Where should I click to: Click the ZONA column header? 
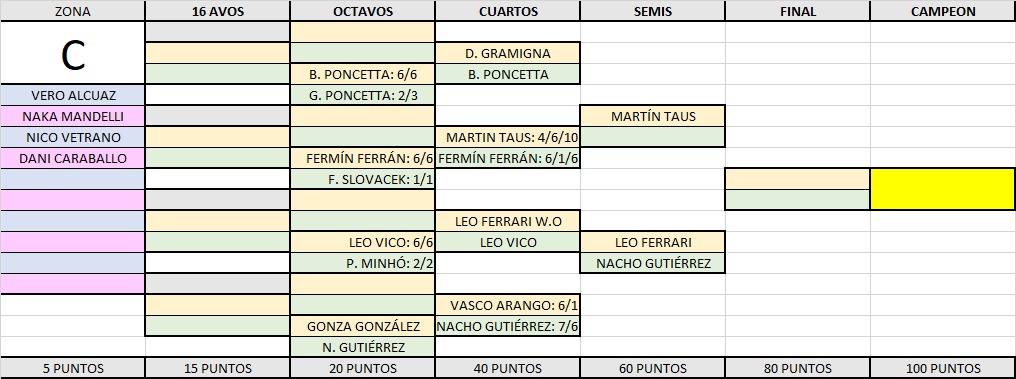(73, 11)
